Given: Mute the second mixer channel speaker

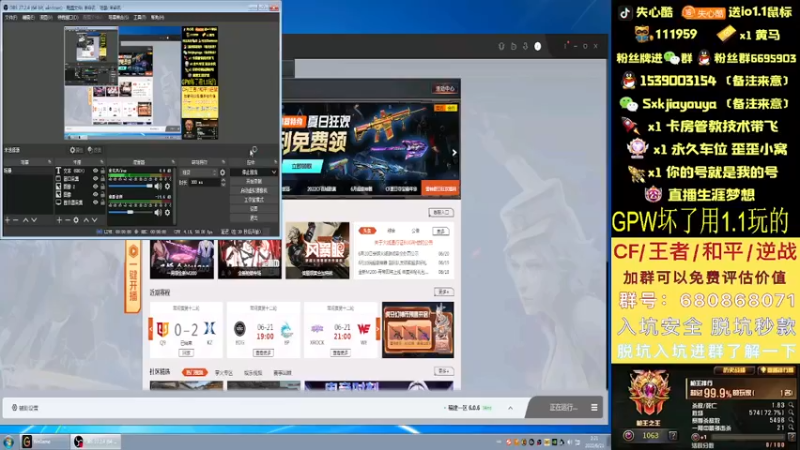Looking at the screenshot, I should pyautogui.click(x=158, y=212).
